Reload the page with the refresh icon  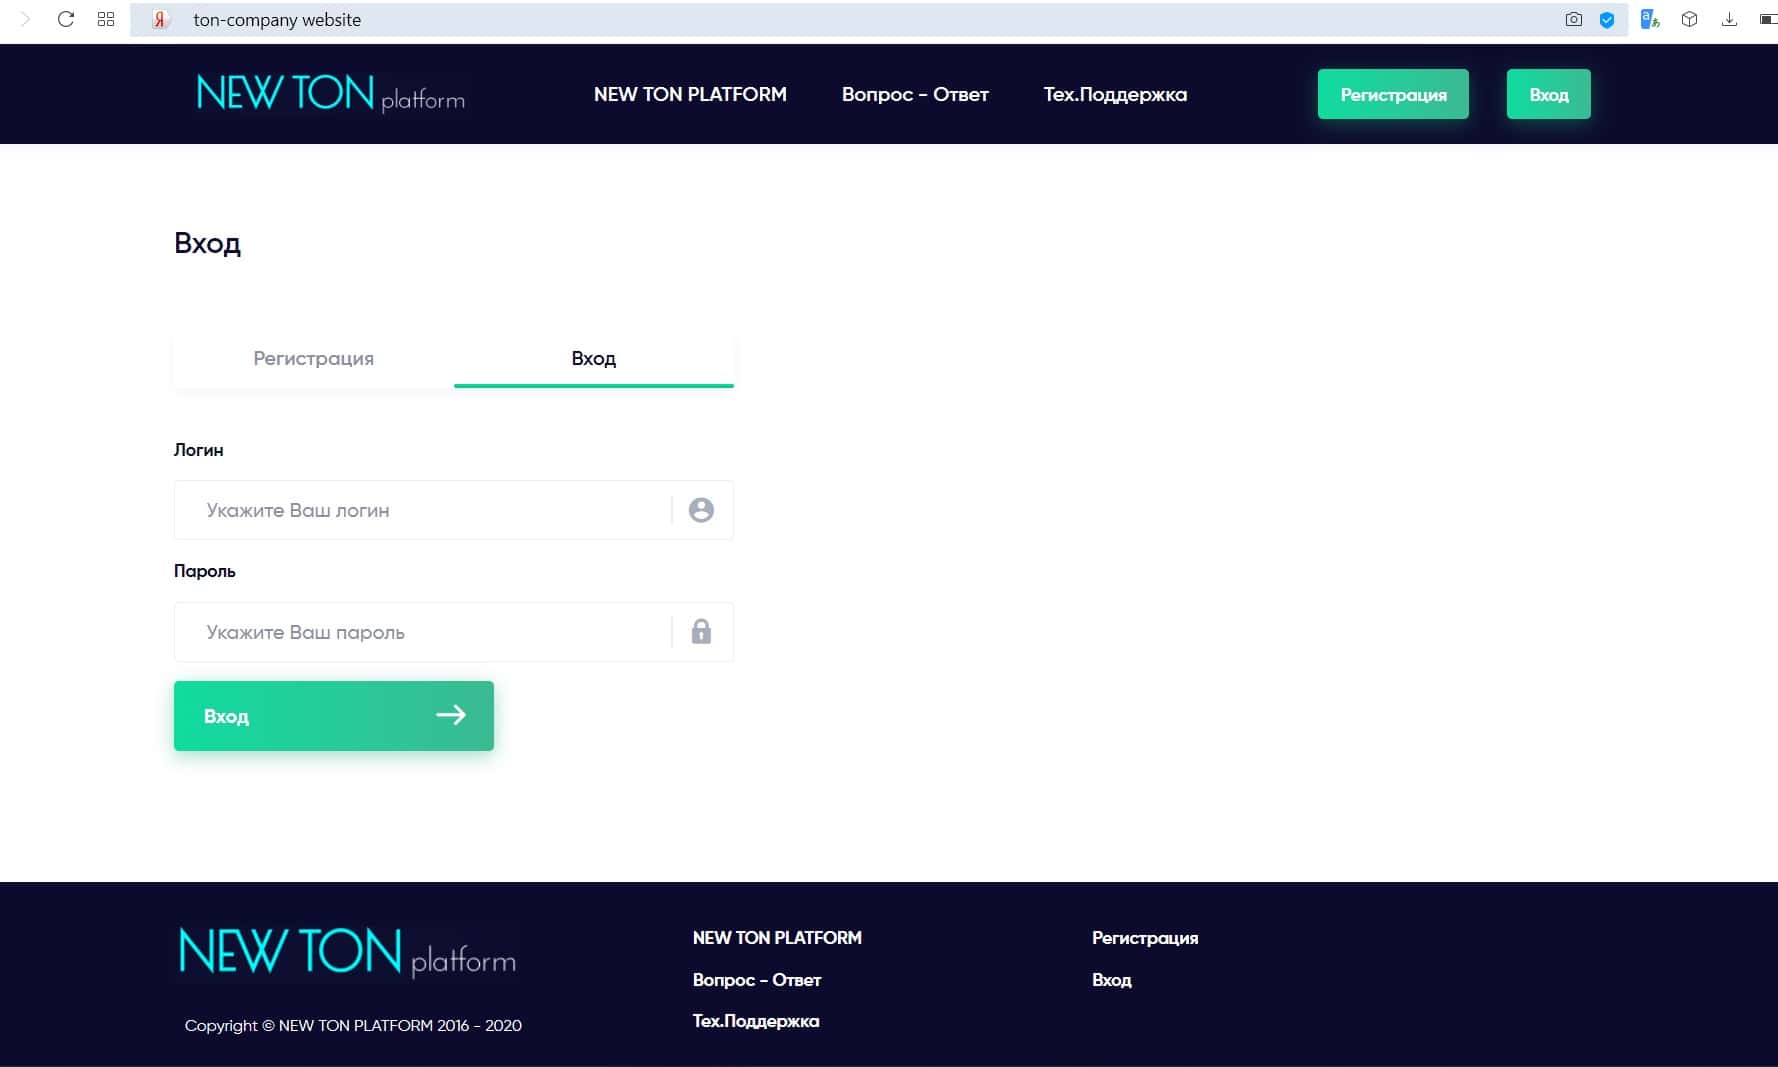coord(66,19)
